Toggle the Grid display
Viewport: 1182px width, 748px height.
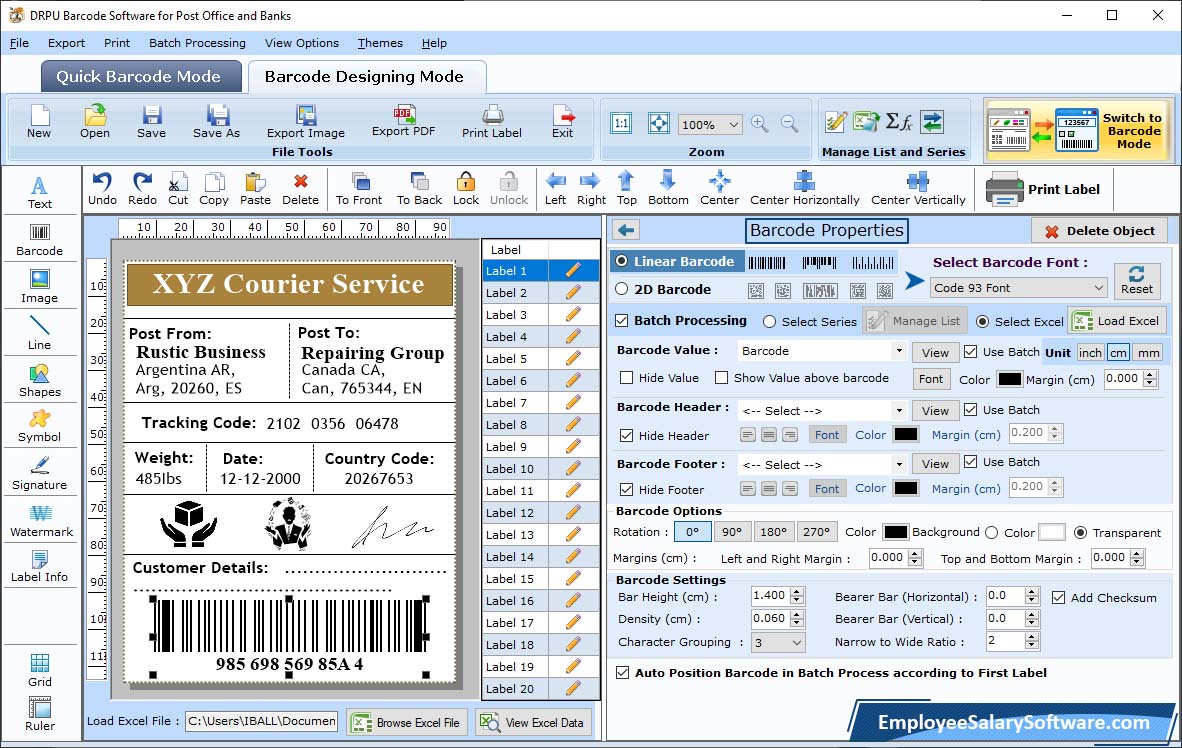tap(39, 670)
